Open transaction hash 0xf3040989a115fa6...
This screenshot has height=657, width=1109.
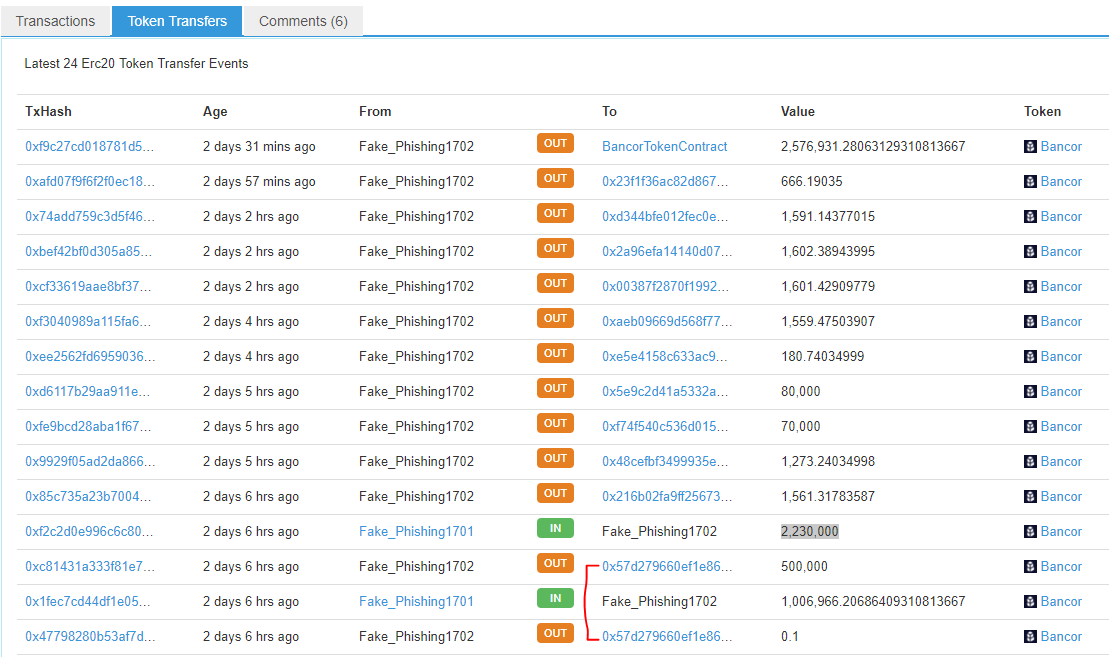[x=89, y=321]
